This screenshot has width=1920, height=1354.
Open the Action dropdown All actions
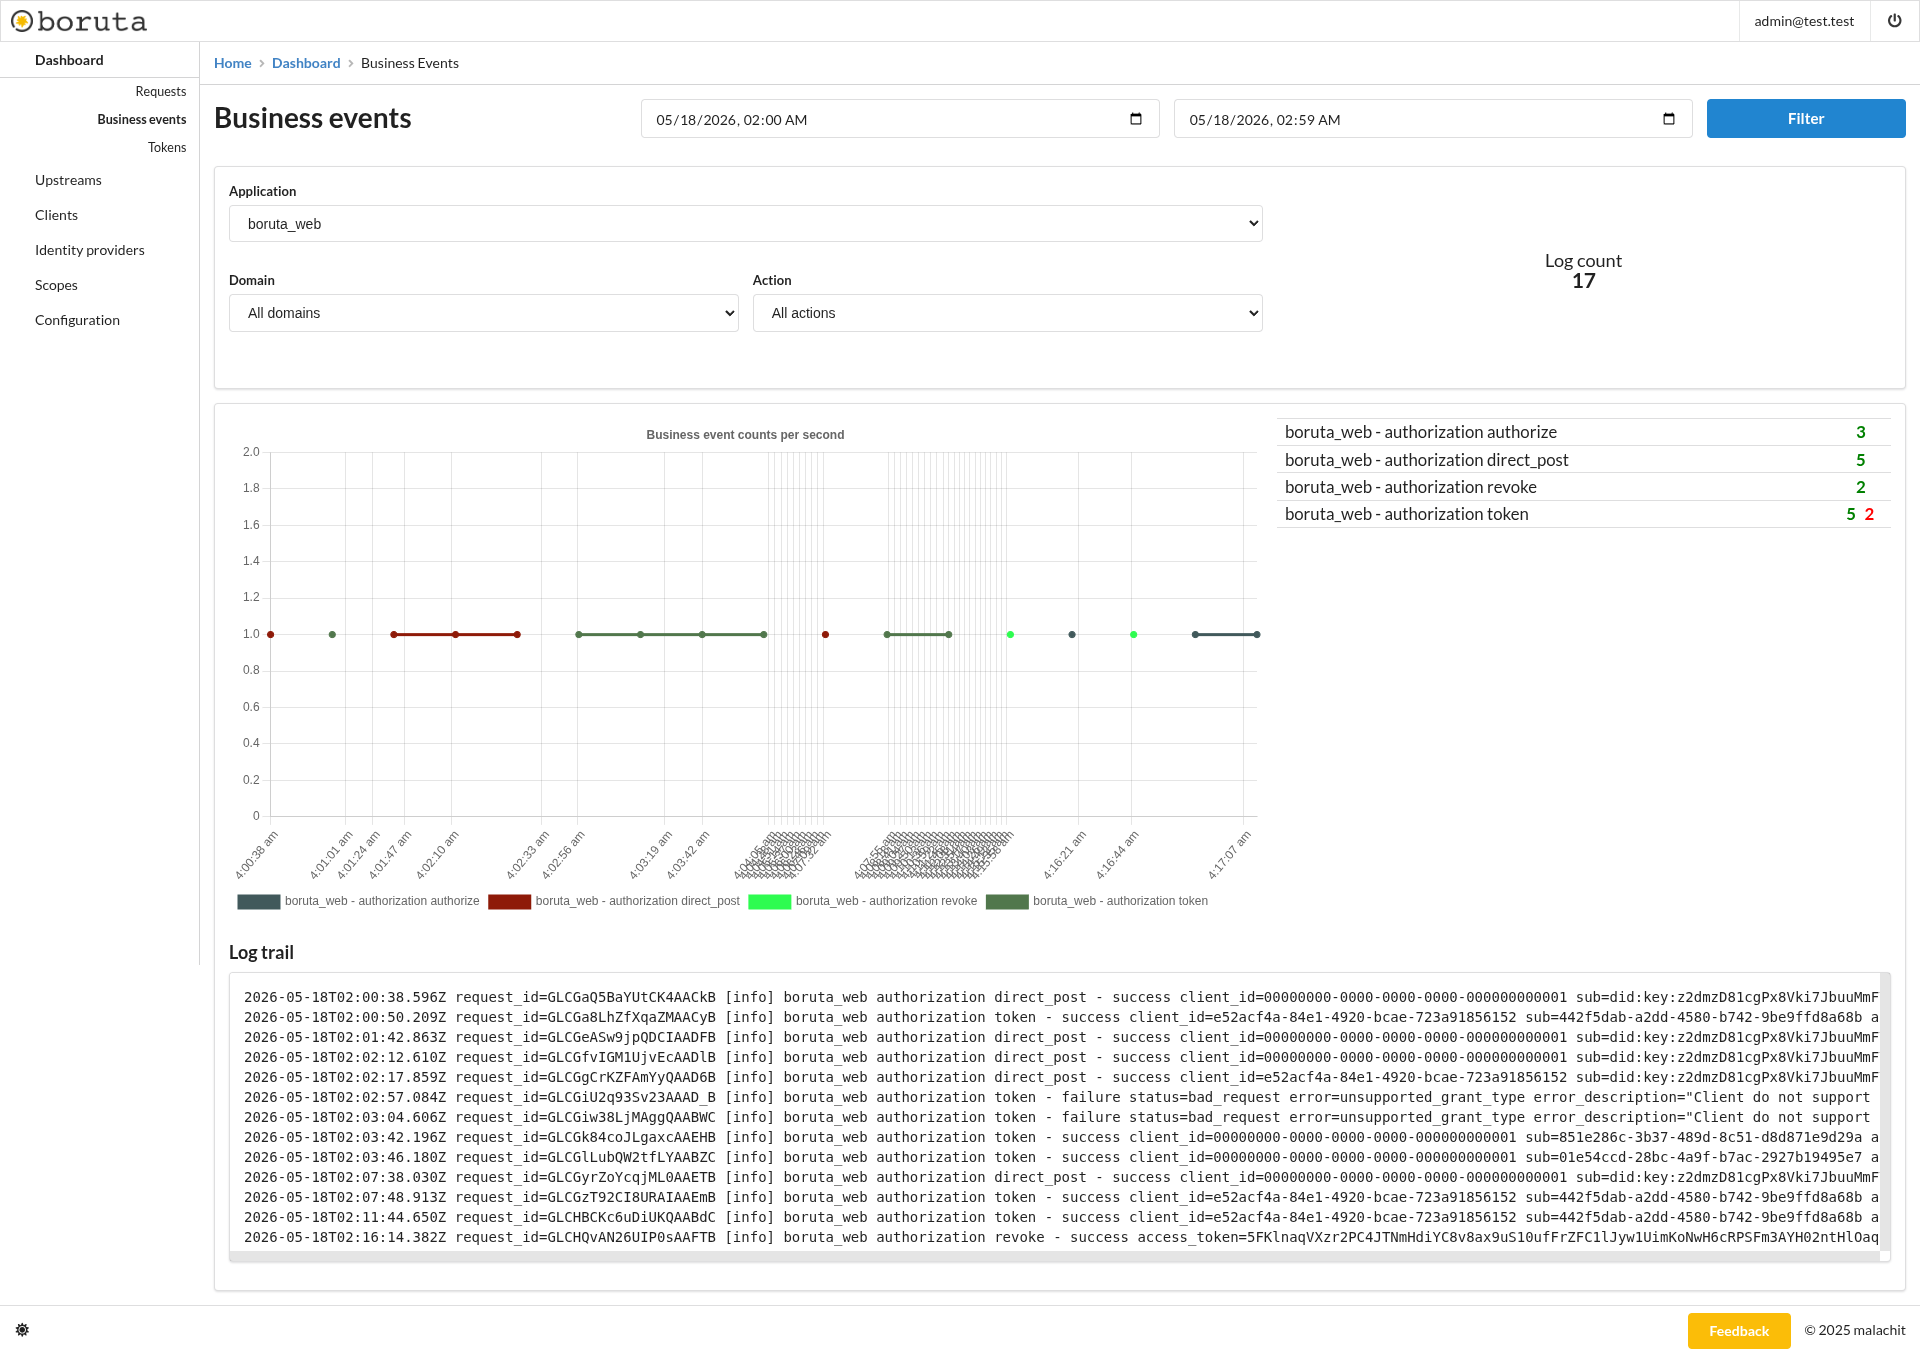(x=1007, y=313)
